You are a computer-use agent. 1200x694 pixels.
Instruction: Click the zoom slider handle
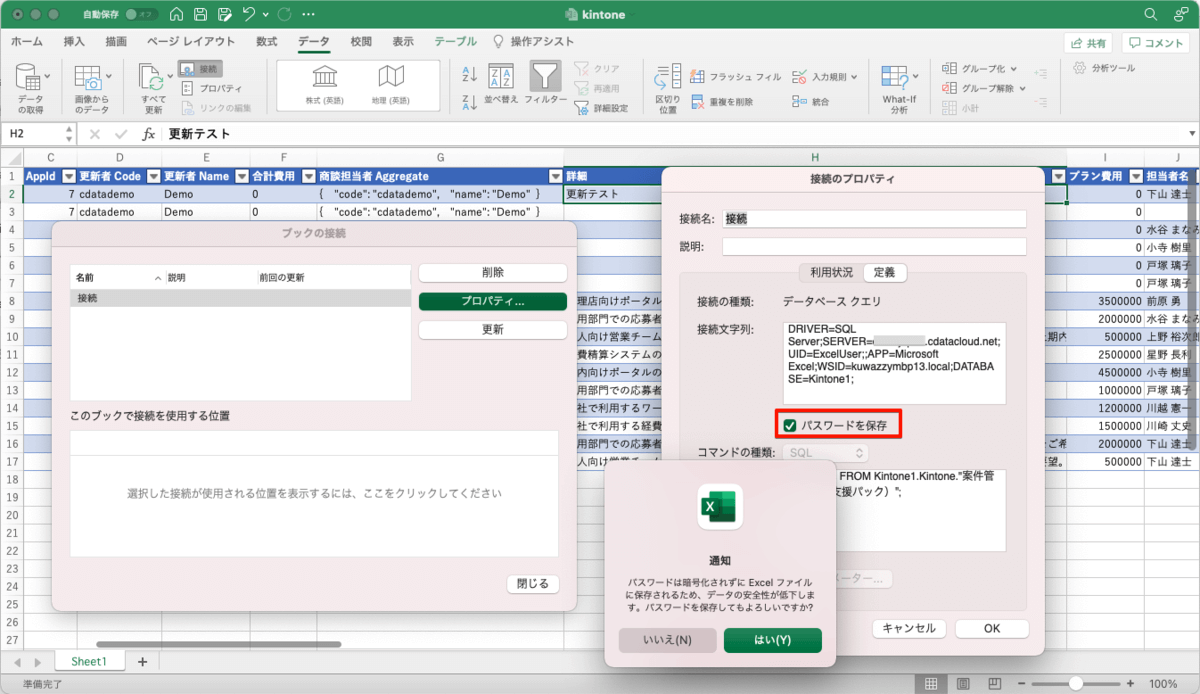pos(1075,684)
